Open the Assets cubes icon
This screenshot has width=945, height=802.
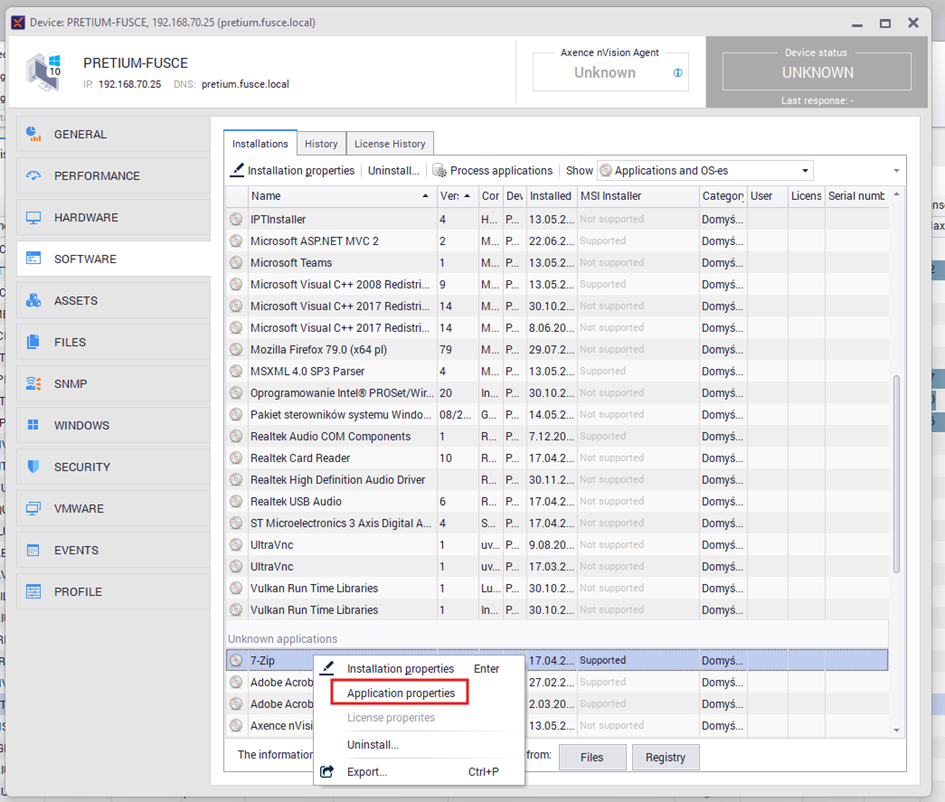(34, 301)
